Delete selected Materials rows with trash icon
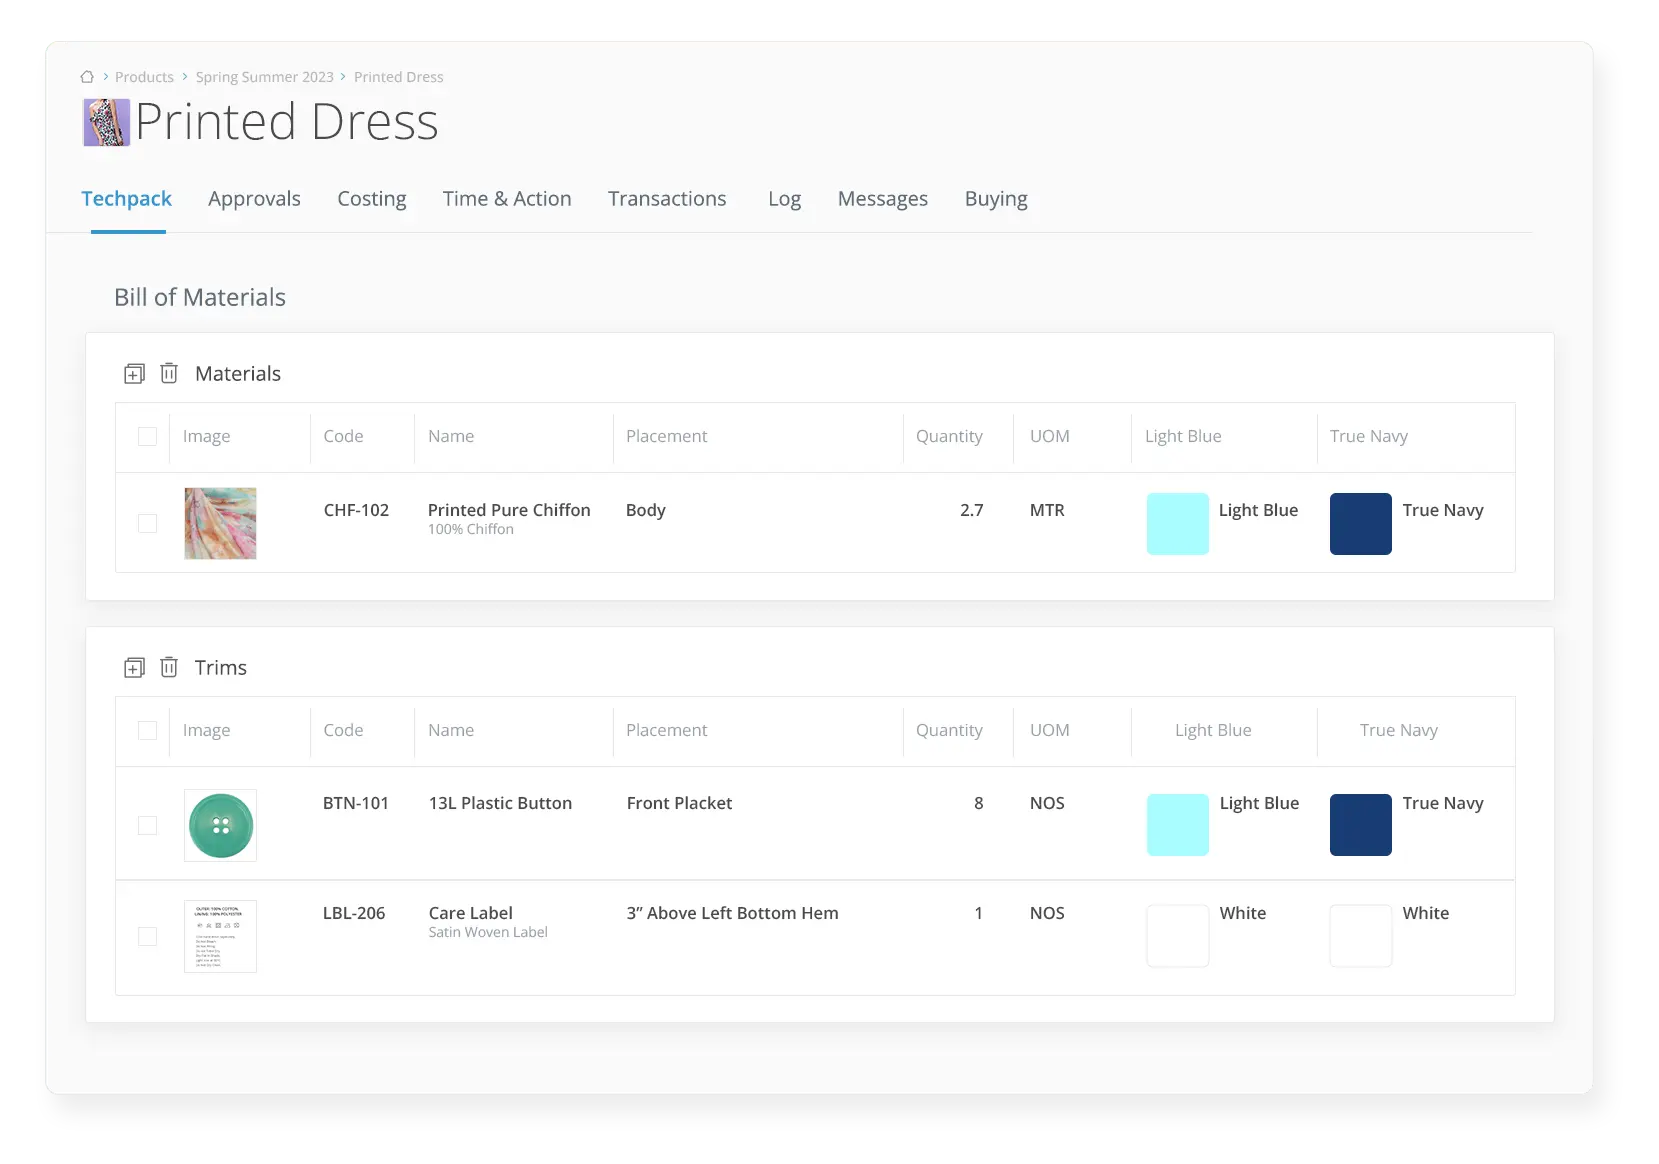This screenshot has height=1164, width=1659. pos(169,373)
